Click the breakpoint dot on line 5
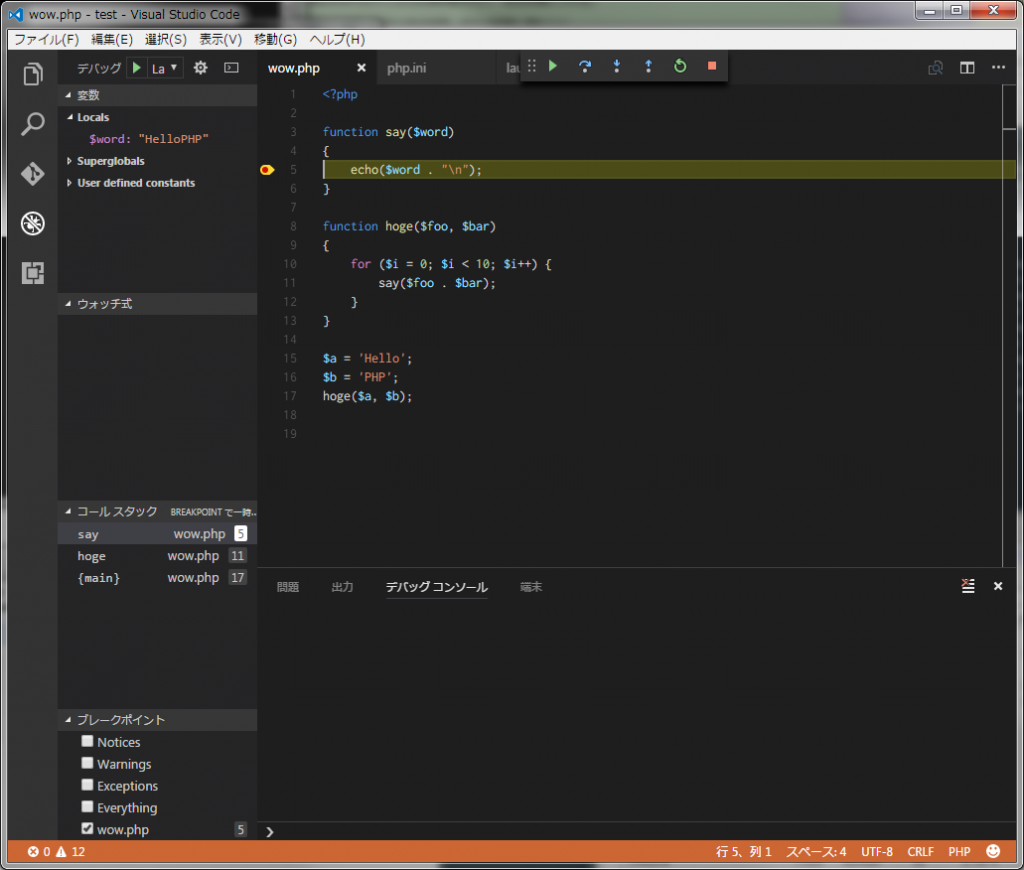Image resolution: width=1024 pixels, height=870 pixels. click(x=266, y=170)
